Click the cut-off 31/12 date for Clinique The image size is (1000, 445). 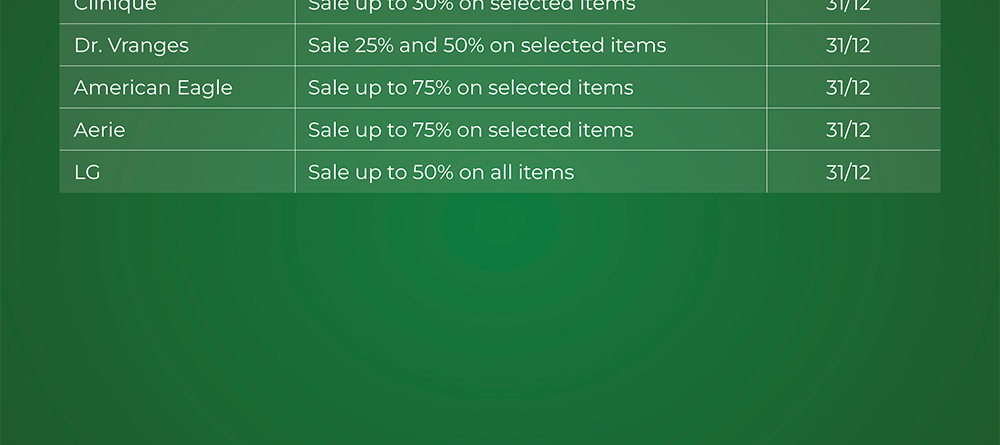(x=848, y=6)
